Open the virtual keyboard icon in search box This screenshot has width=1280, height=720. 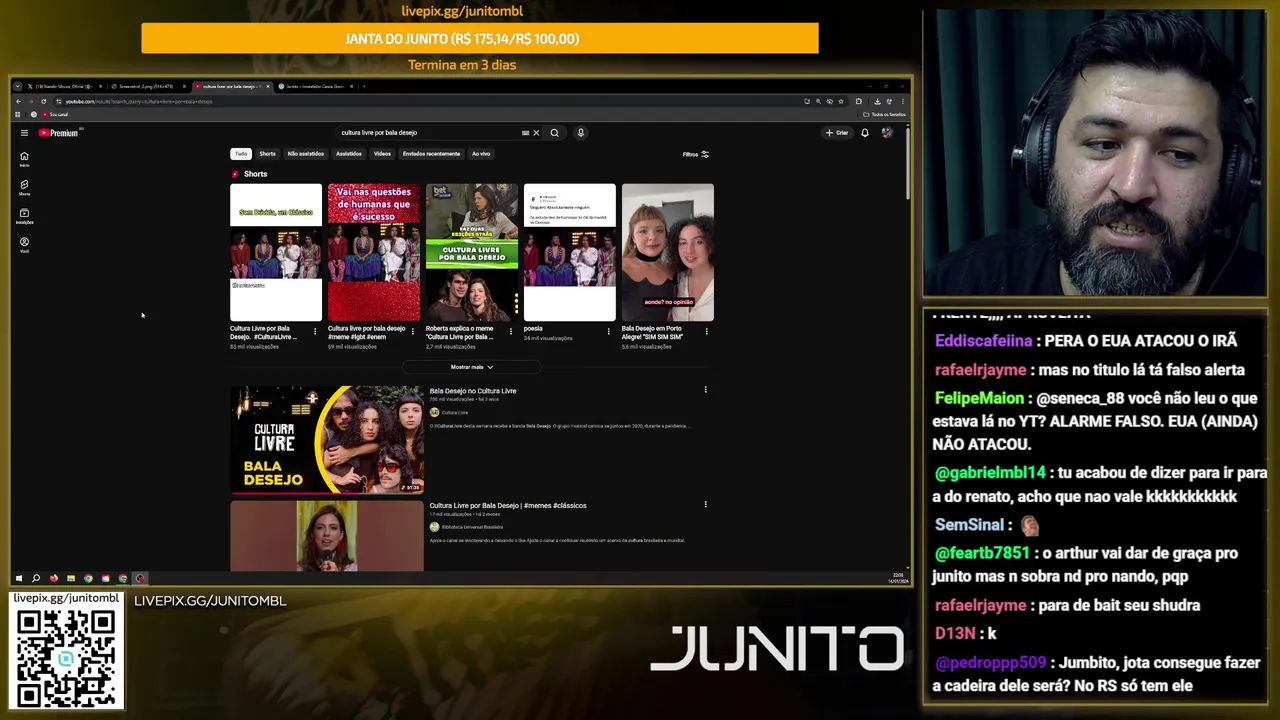(525, 132)
